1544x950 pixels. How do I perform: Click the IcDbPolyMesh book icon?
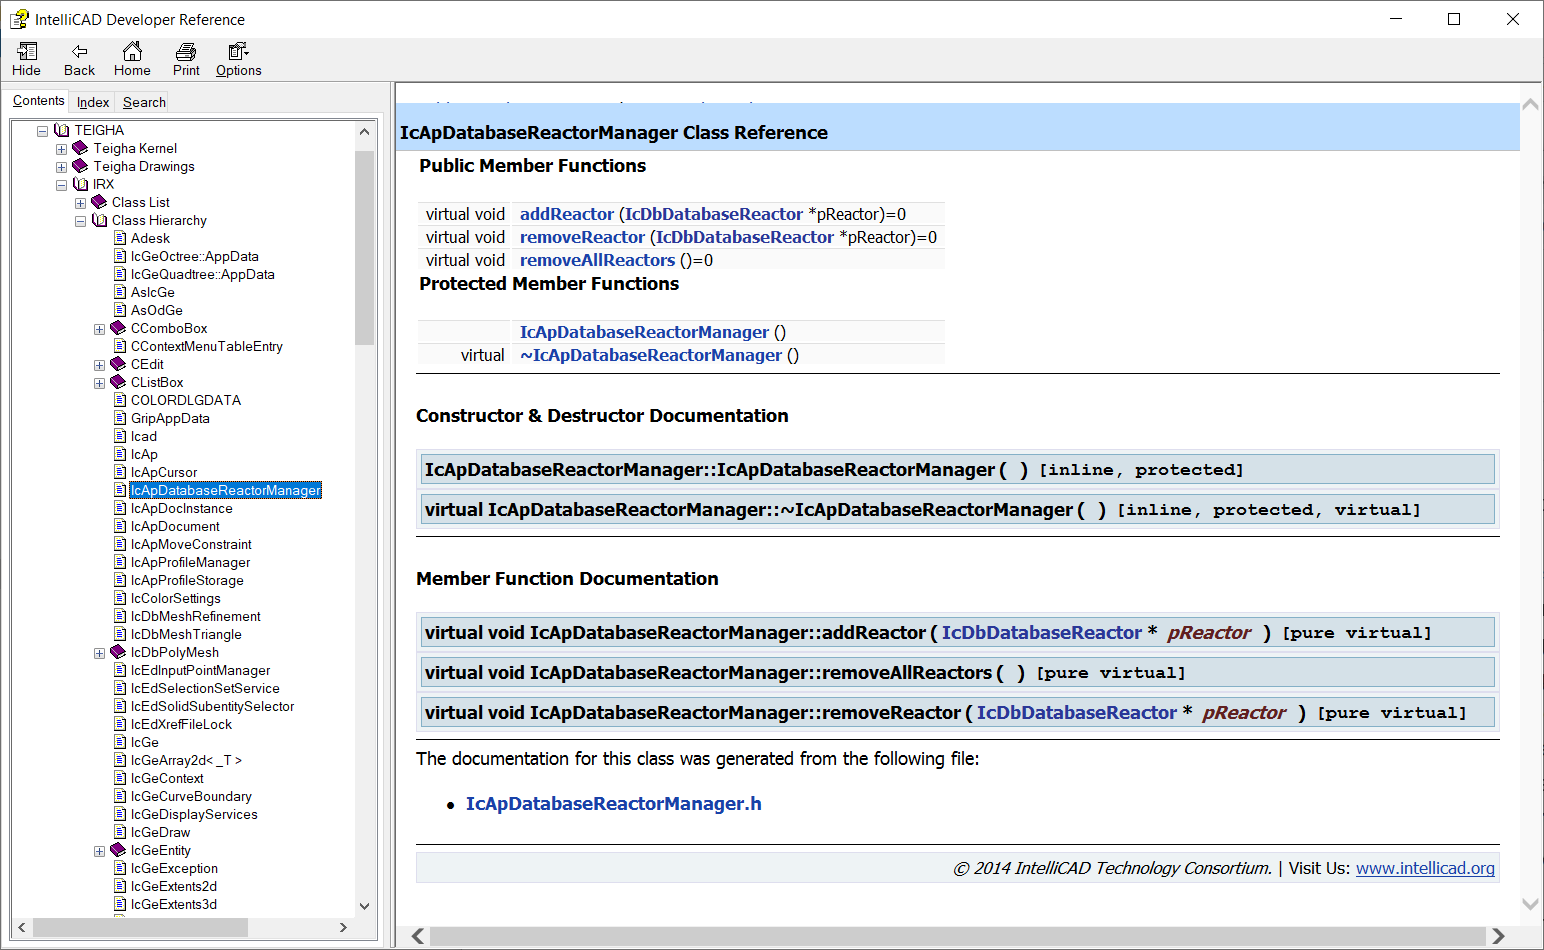118,652
